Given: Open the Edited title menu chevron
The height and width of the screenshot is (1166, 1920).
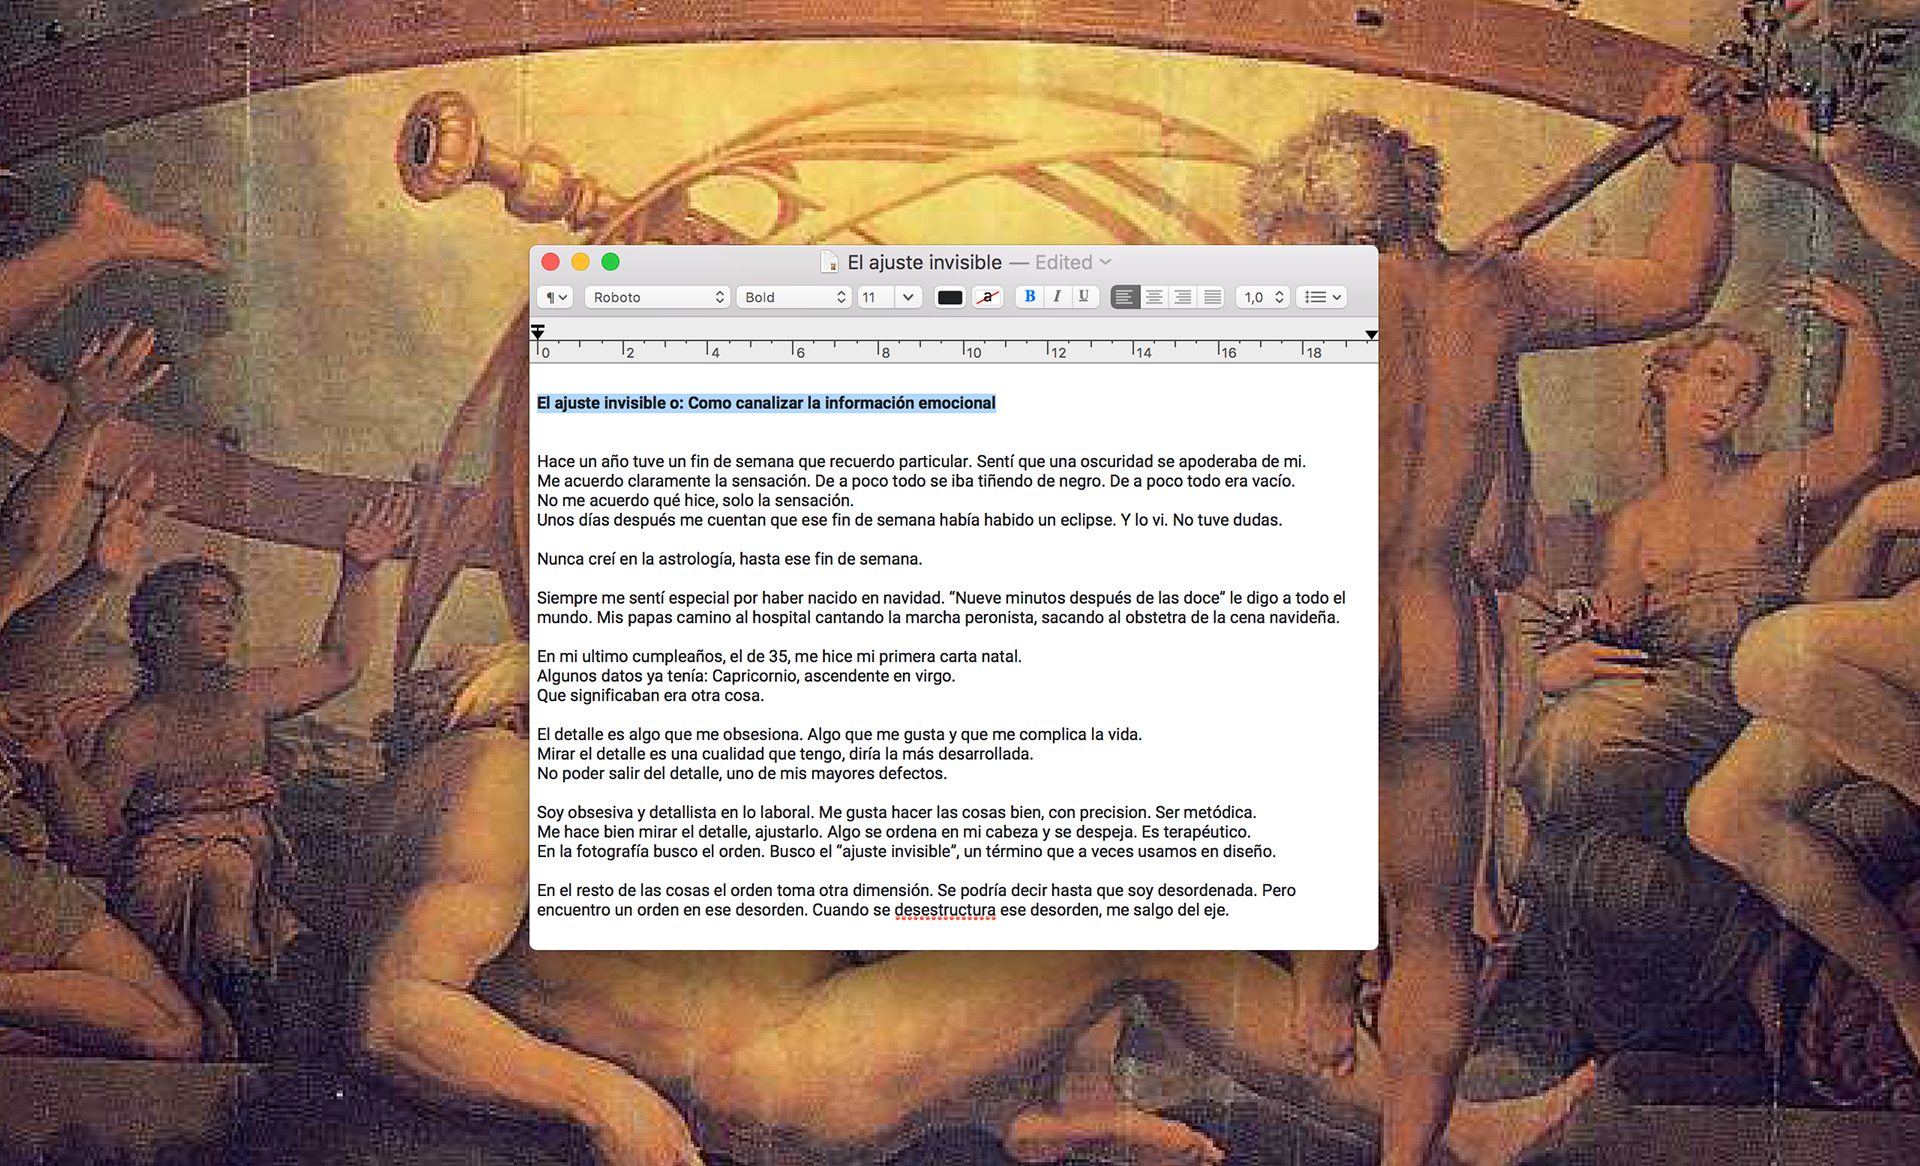Looking at the screenshot, I should (x=1106, y=262).
